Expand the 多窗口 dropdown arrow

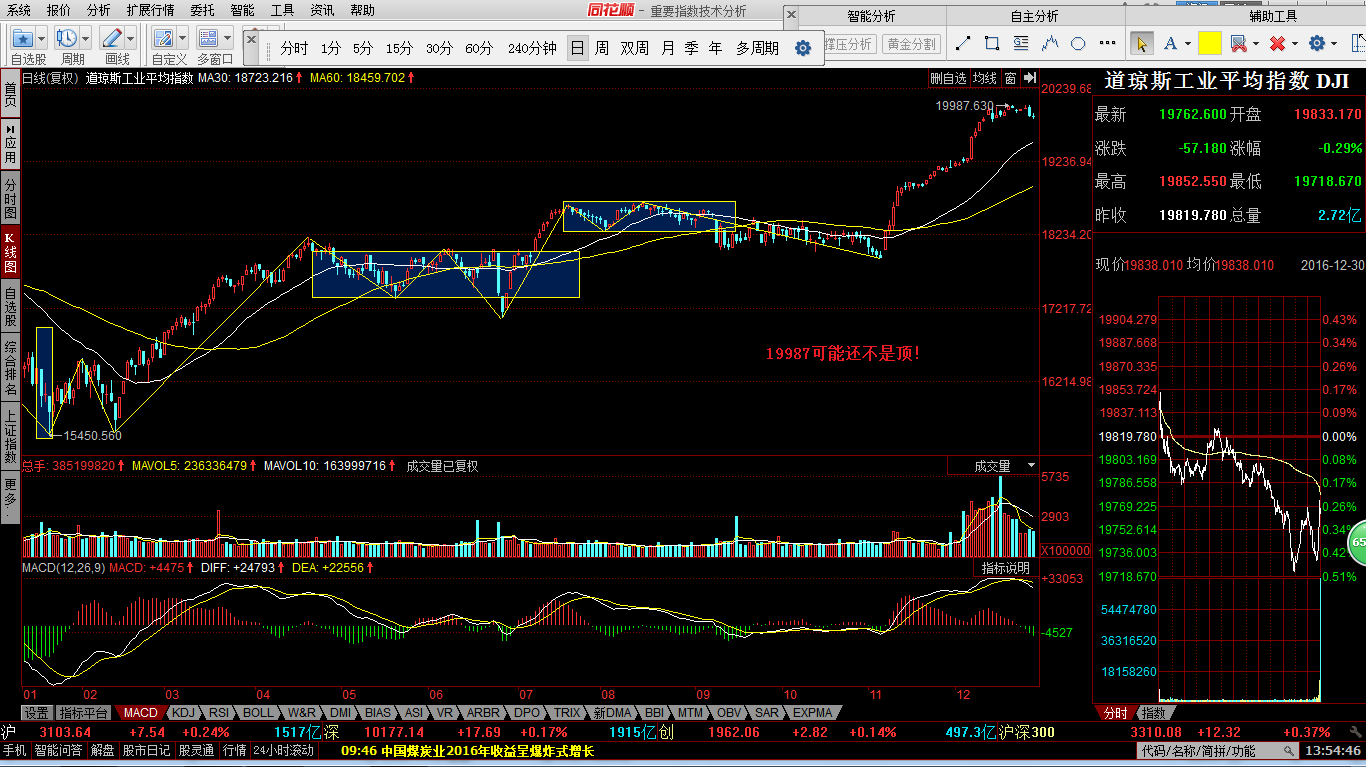[228, 39]
